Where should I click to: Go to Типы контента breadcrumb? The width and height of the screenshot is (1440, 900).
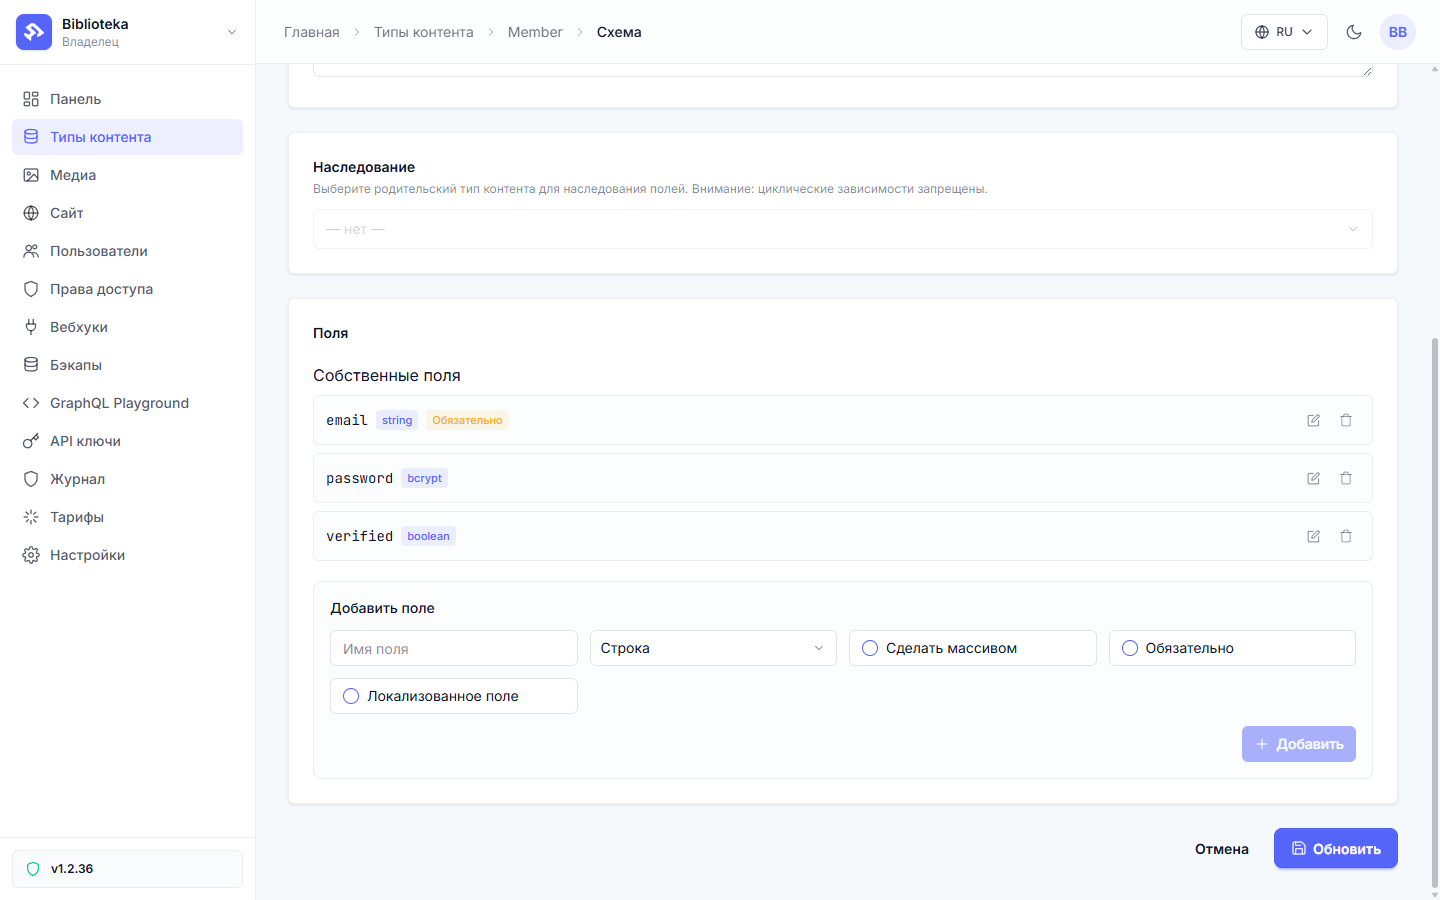click(424, 32)
